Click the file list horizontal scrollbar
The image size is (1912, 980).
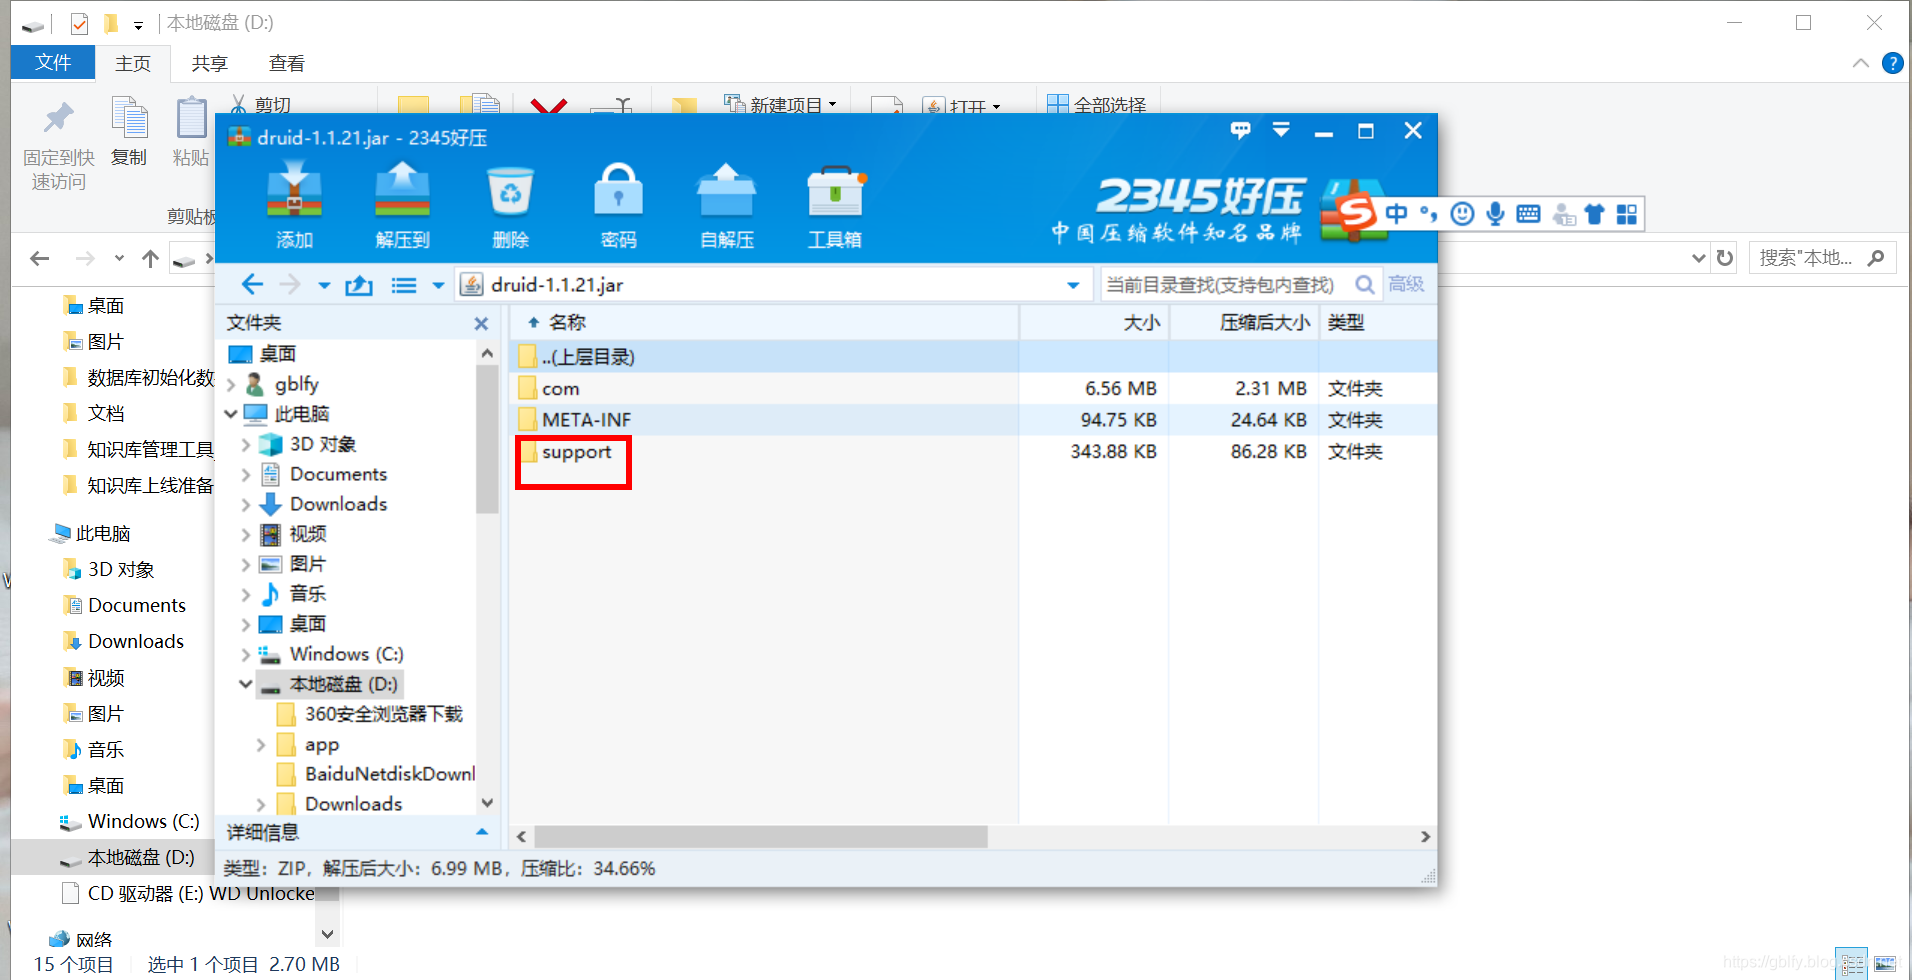(760, 836)
